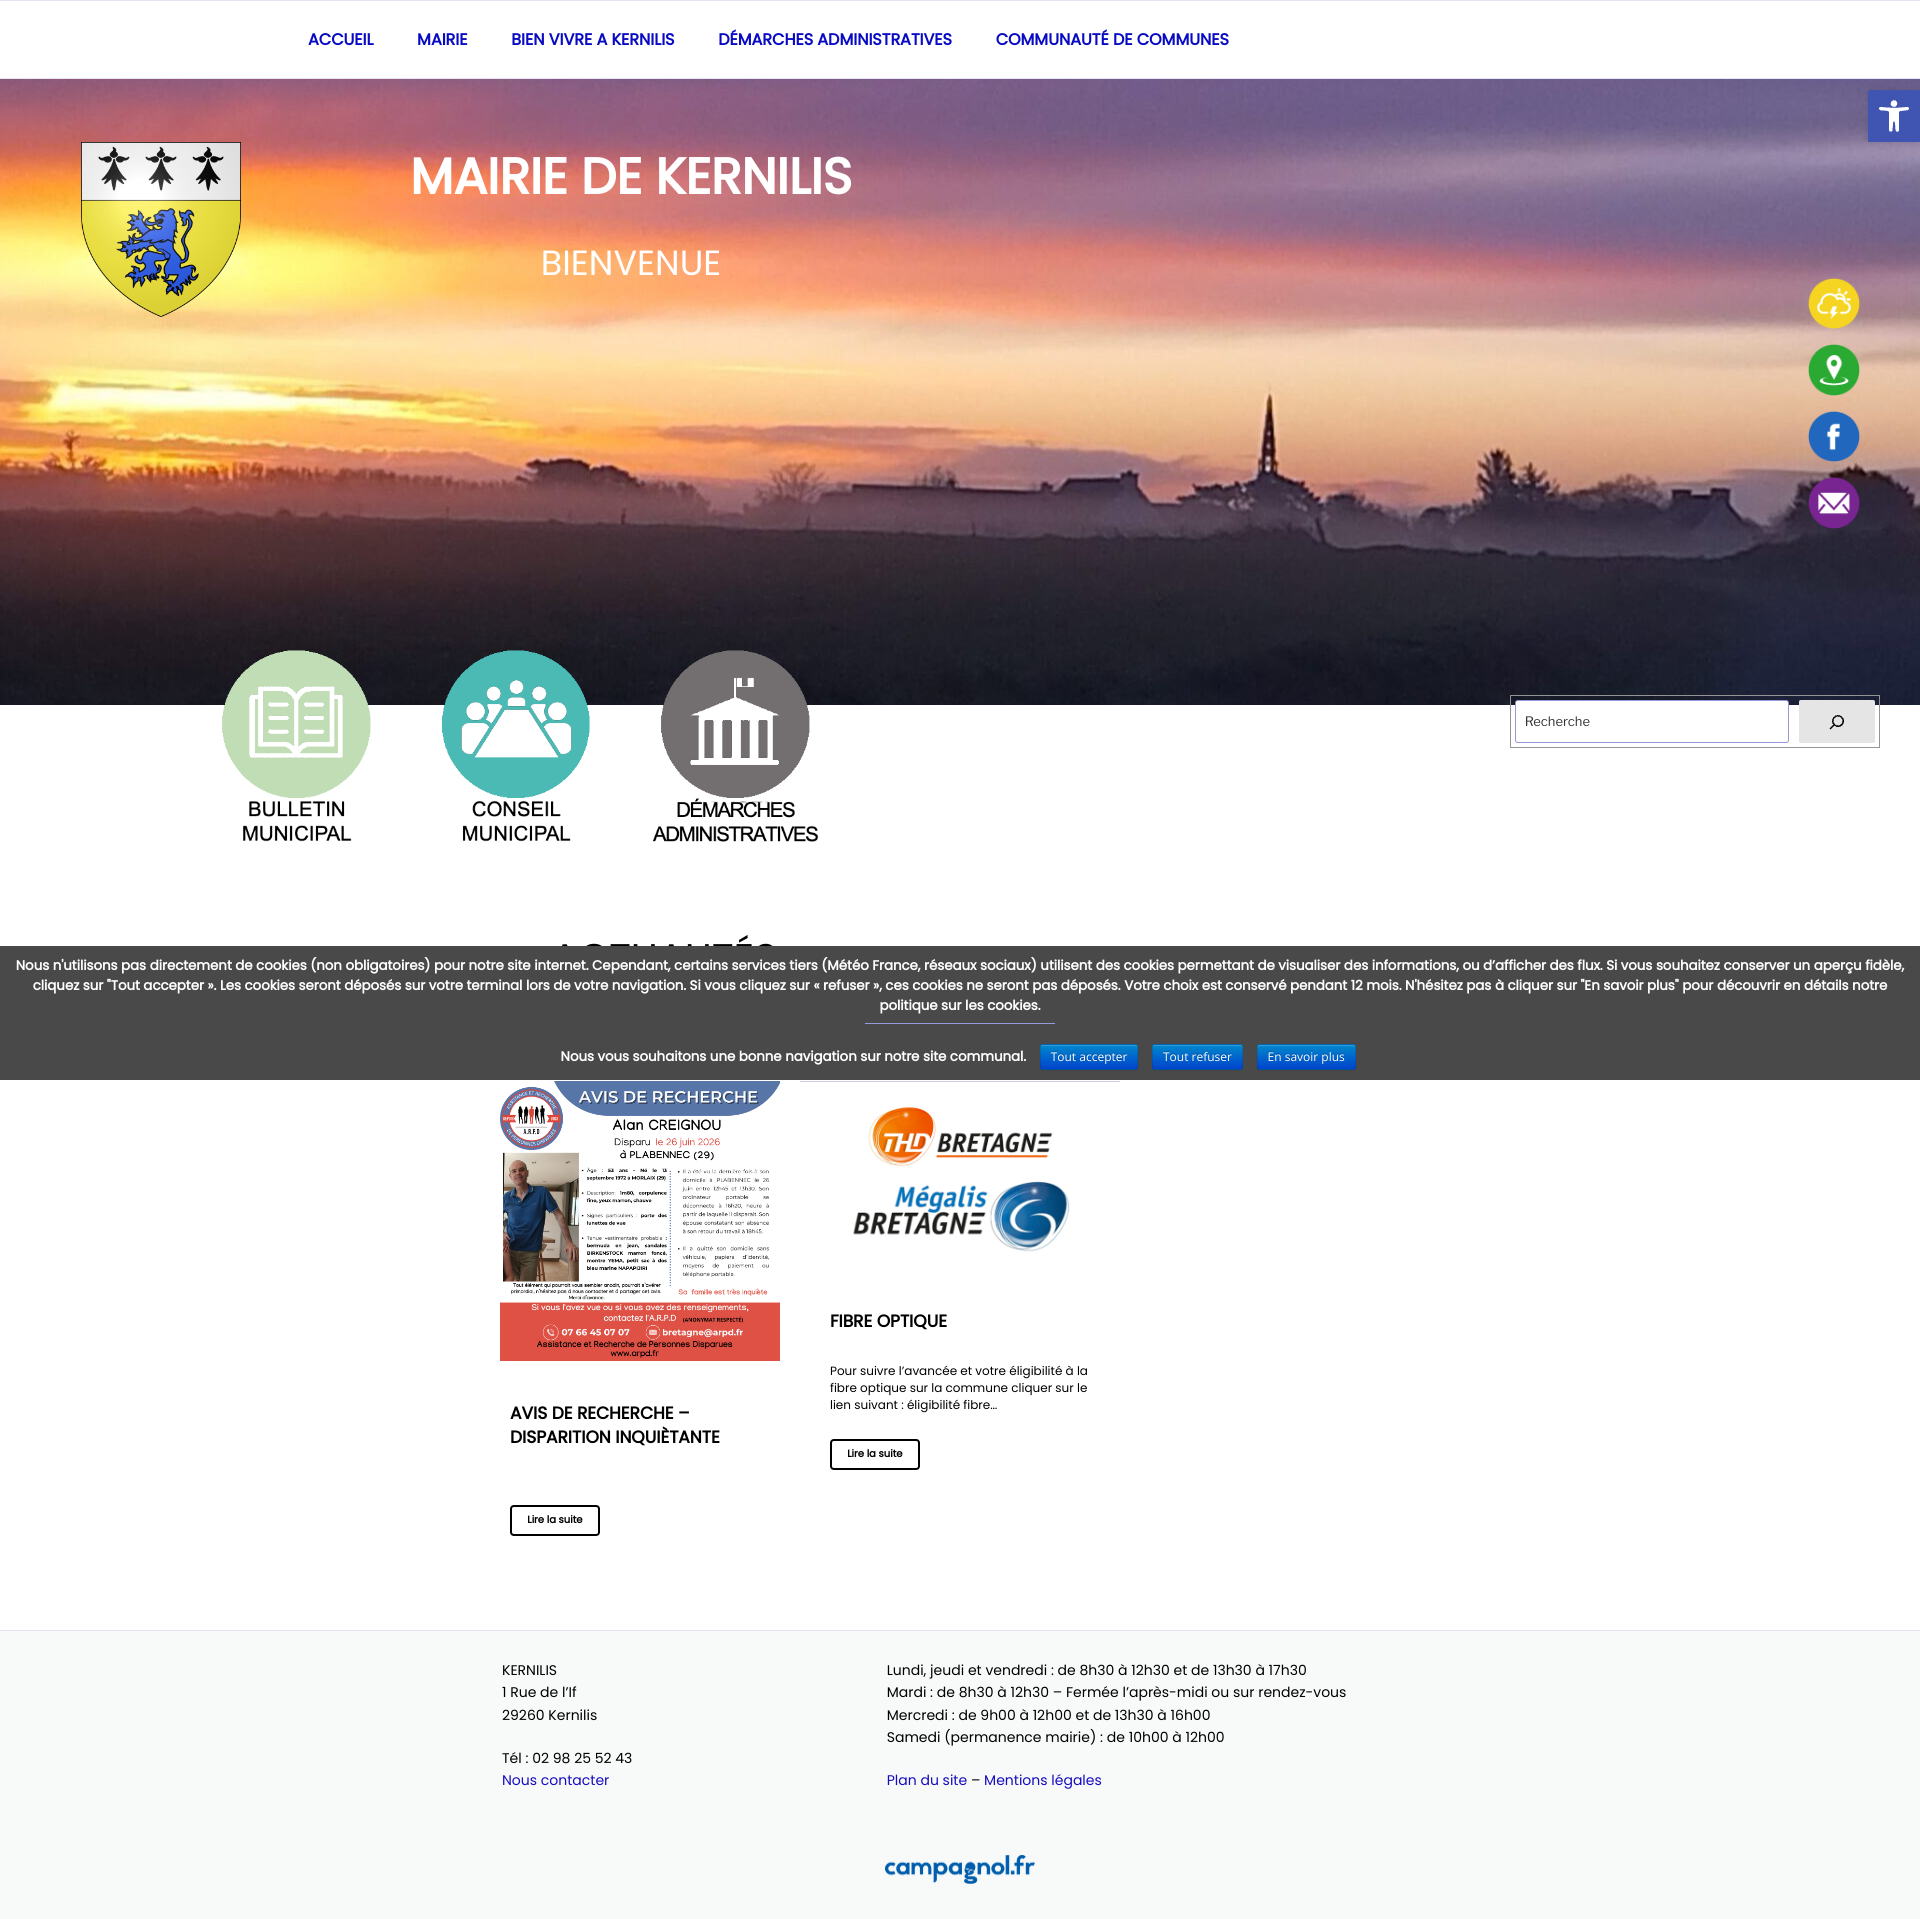Click the Nous contacter link
1920x1919 pixels.
click(x=555, y=1780)
